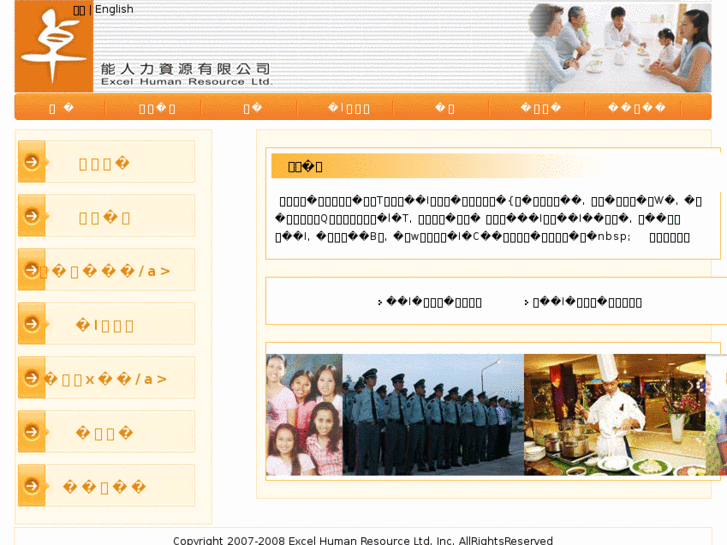
Task: Open the bottom sidebar menu entry
Action: [104, 487]
